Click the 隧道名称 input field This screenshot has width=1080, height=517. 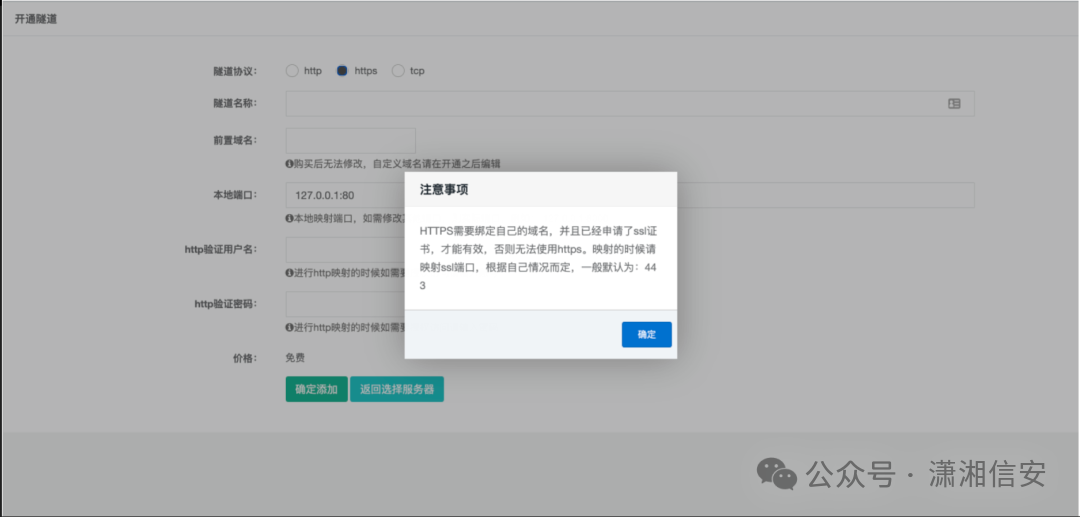tap(630, 103)
